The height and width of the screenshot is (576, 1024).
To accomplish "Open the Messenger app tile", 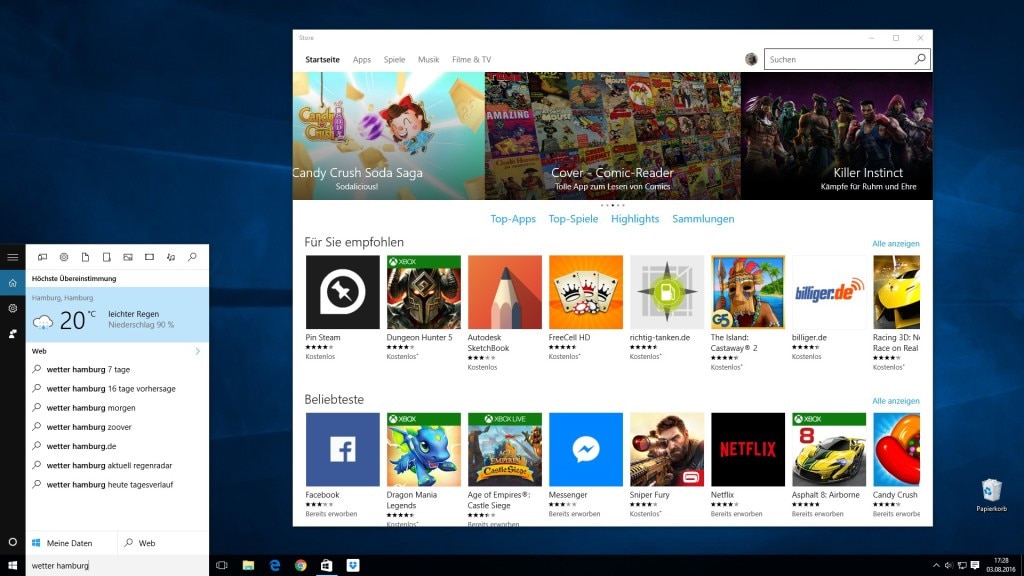I will pos(586,449).
